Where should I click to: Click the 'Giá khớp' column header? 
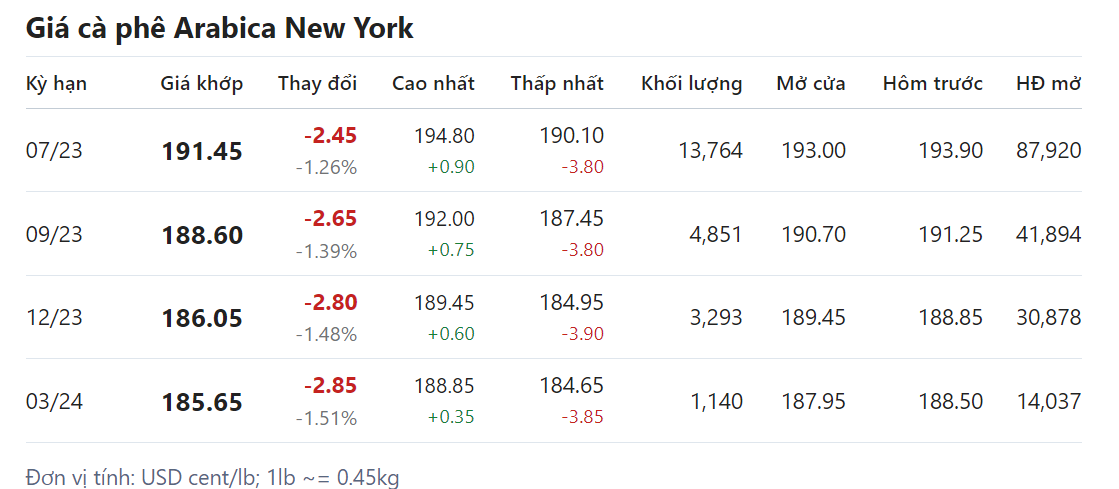201,84
